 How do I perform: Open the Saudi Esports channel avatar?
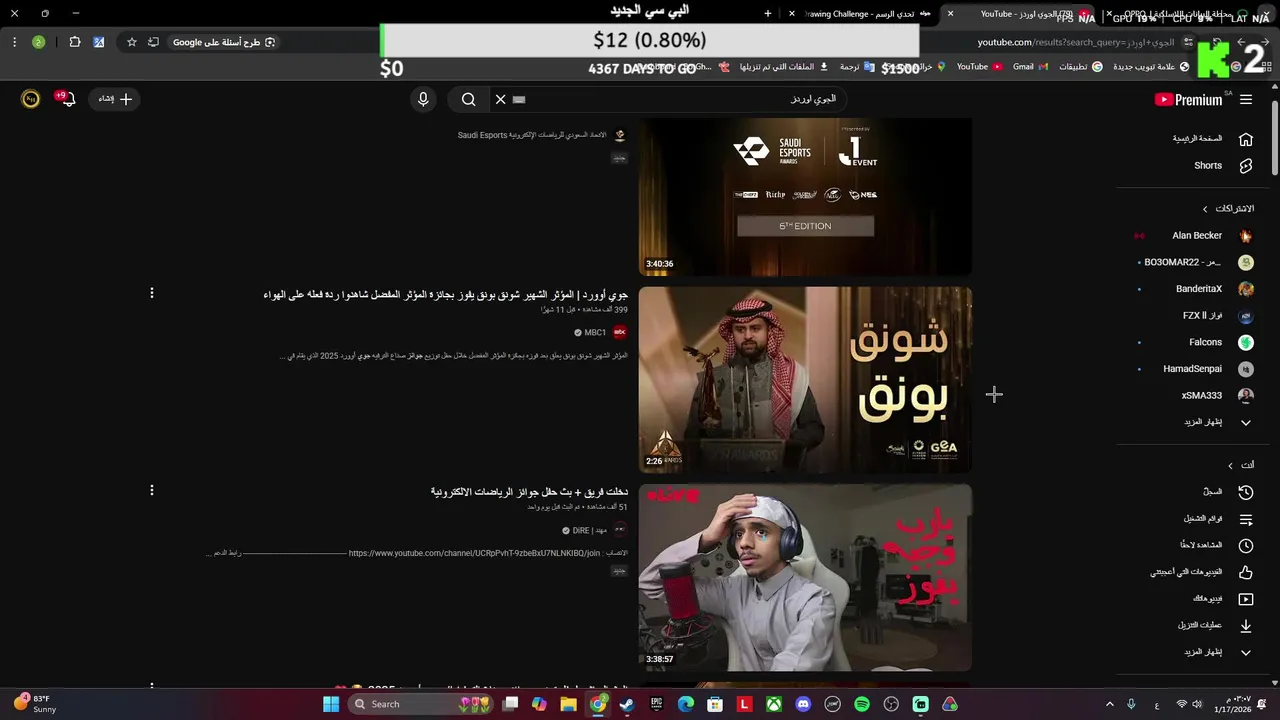(619, 135)
